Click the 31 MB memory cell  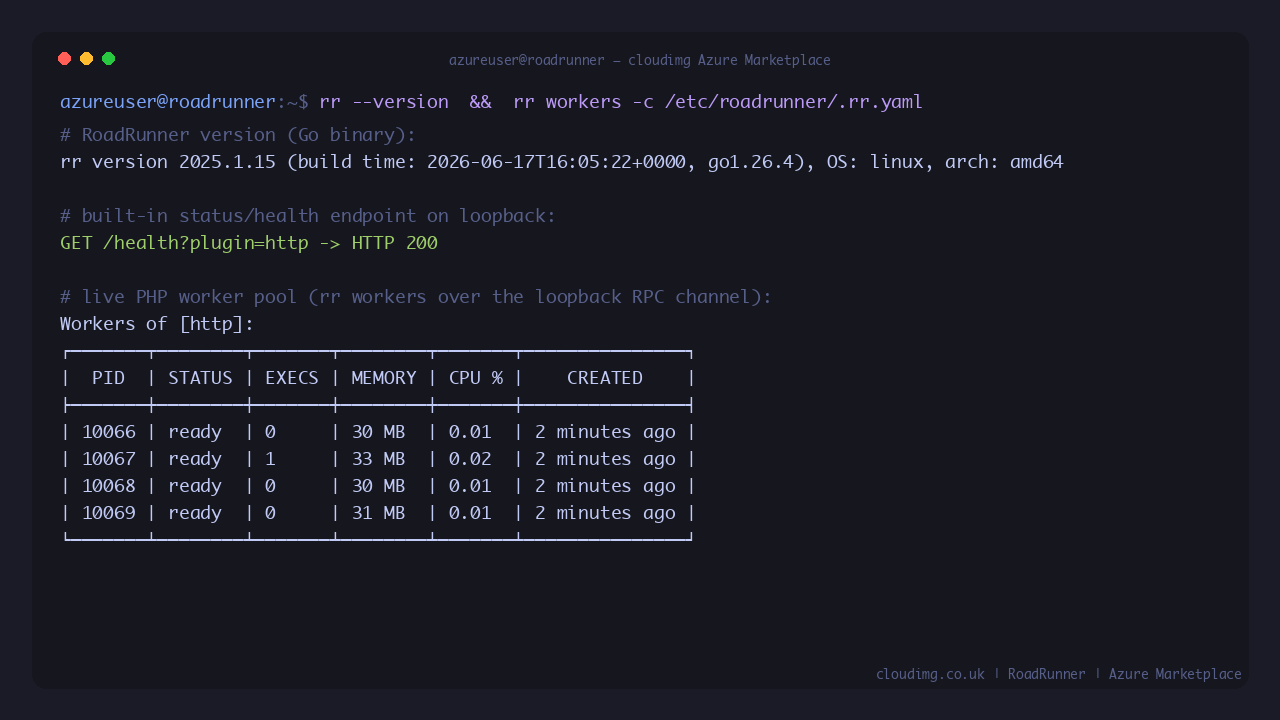click(378, 513)
